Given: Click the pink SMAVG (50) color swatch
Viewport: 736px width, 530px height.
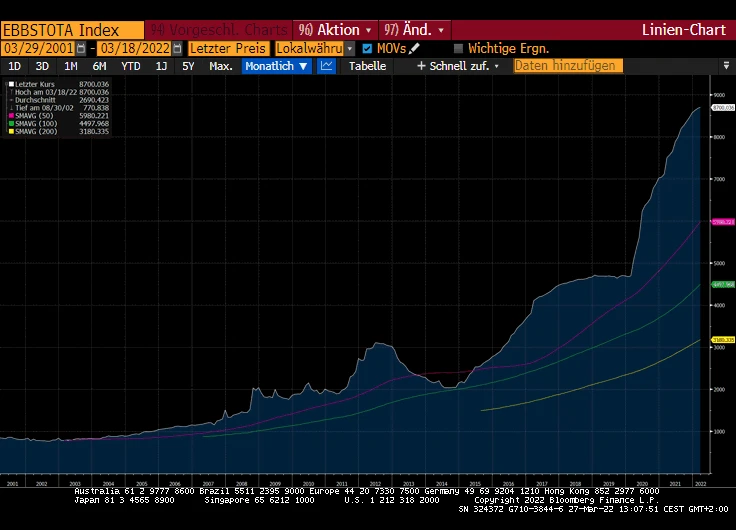Looking at the screenshot, I should click(11, 115).
